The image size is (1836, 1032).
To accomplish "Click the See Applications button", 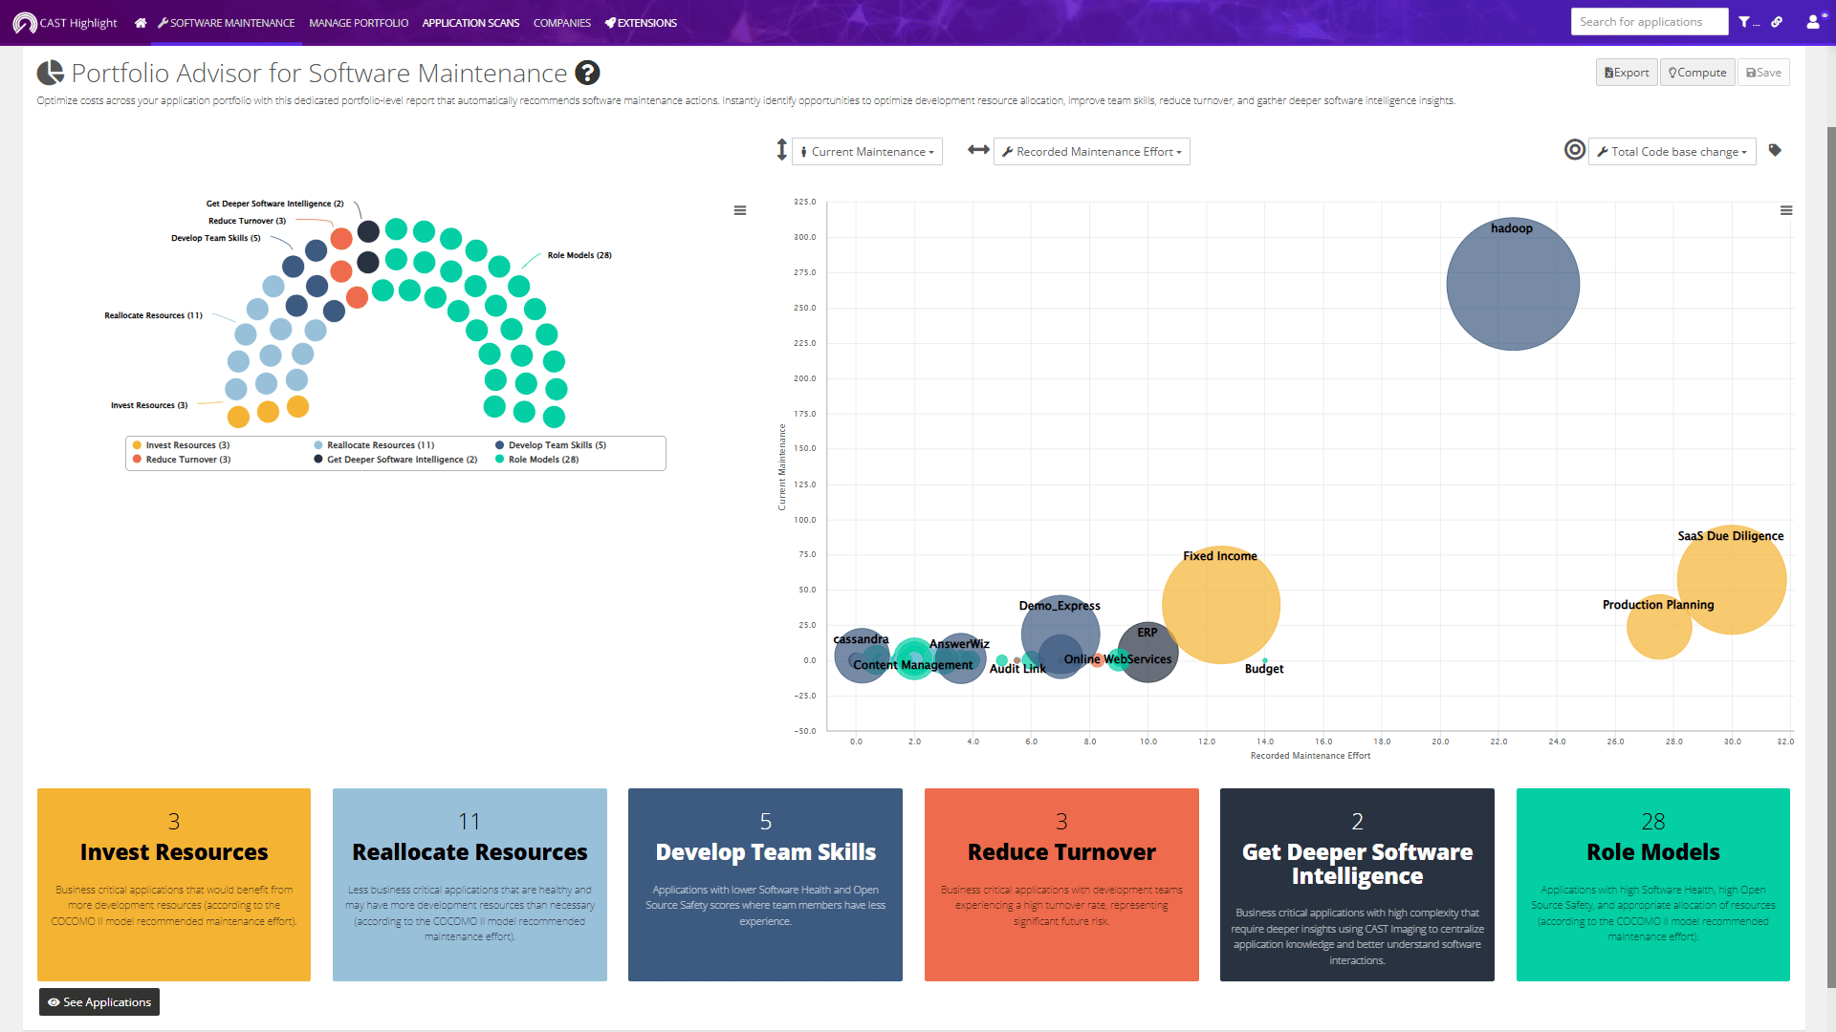I will (99, 1002).
